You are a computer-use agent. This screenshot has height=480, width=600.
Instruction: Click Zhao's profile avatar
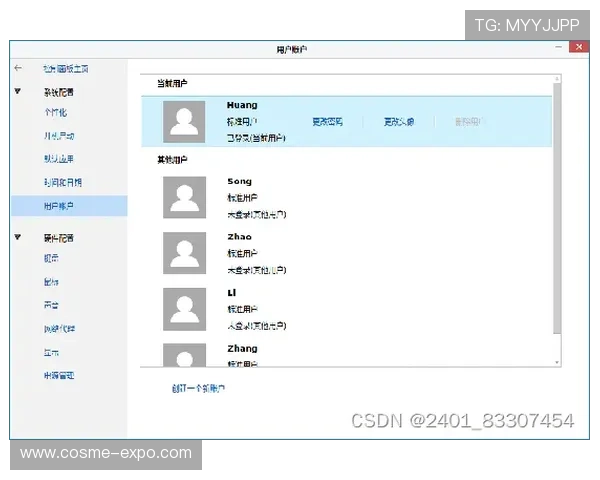[x=184, y=252]
